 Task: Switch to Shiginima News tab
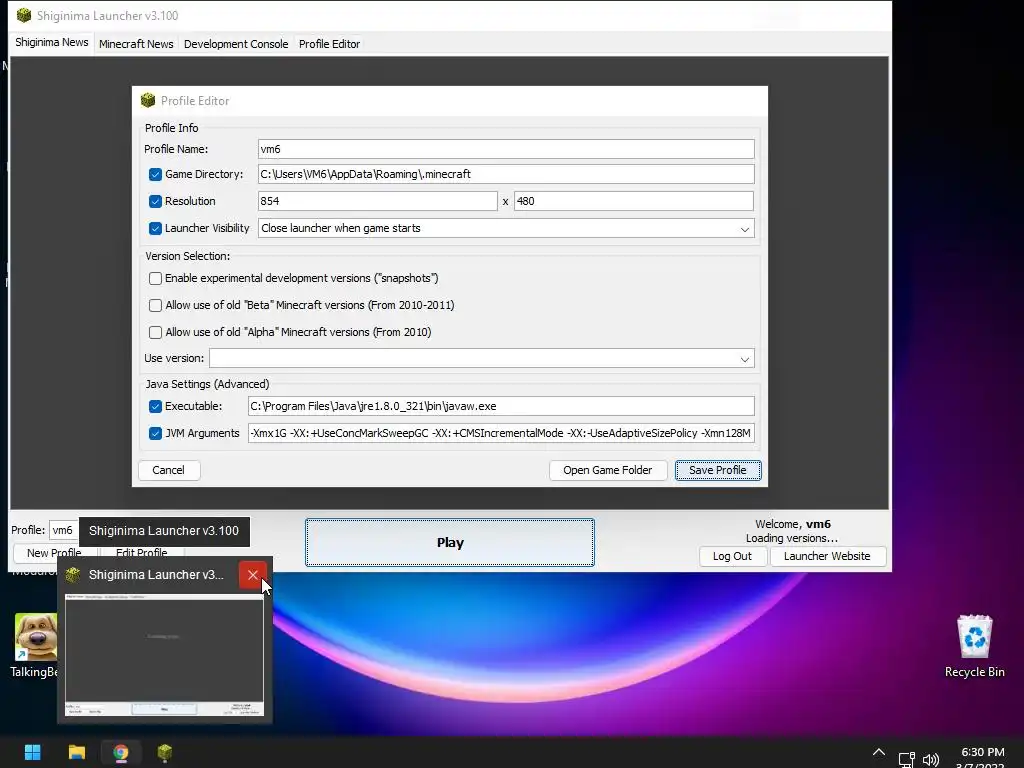tap(52, 42)
